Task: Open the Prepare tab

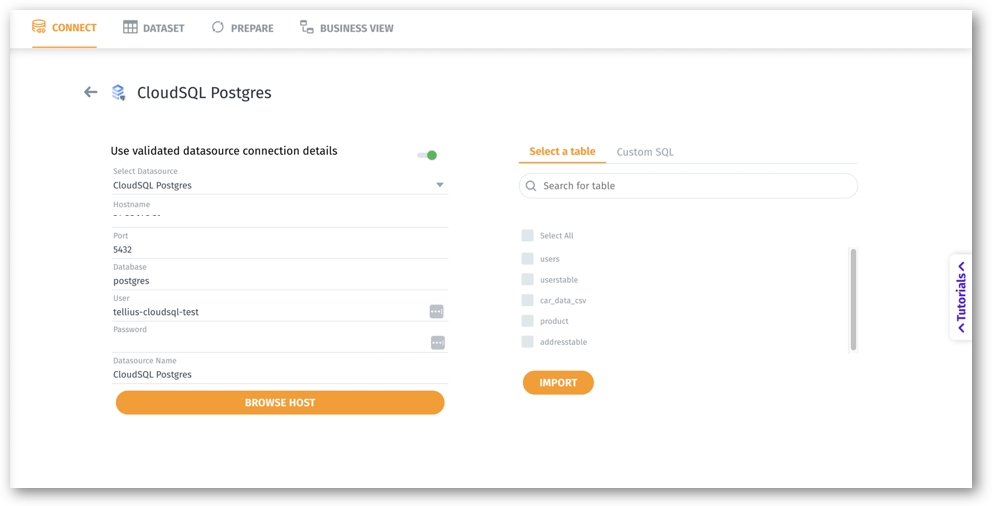Action: [x=242, y=28]
